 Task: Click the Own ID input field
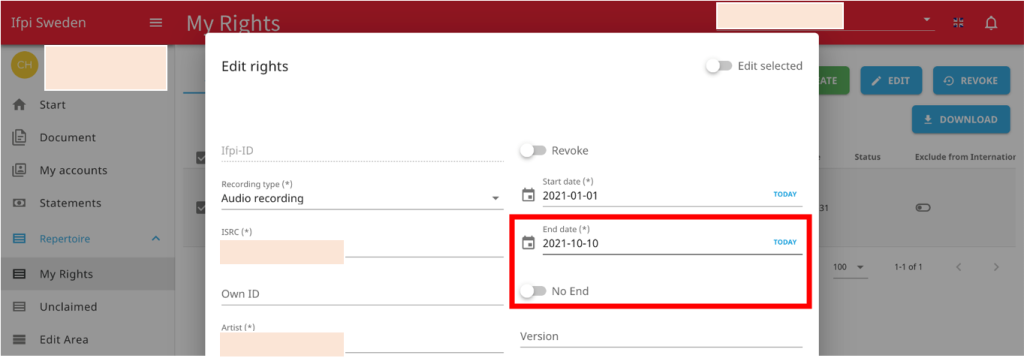click(362, 294)
